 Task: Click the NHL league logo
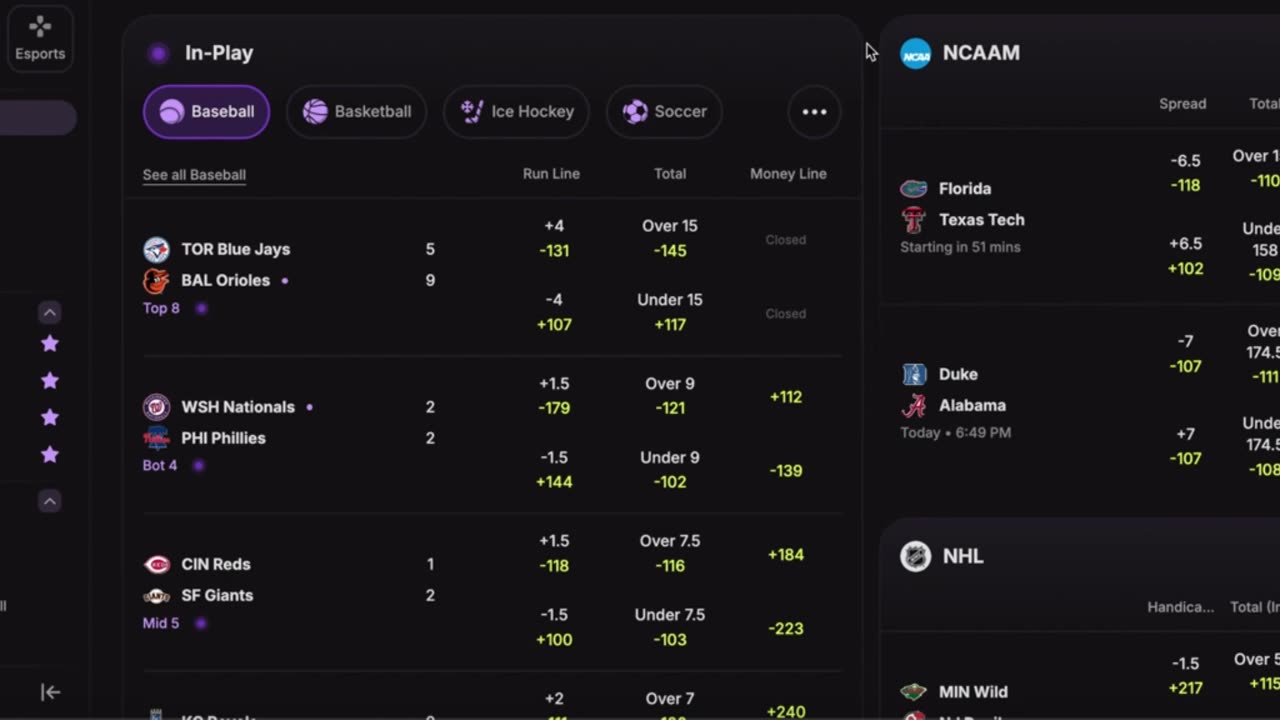tap(915, 556)
